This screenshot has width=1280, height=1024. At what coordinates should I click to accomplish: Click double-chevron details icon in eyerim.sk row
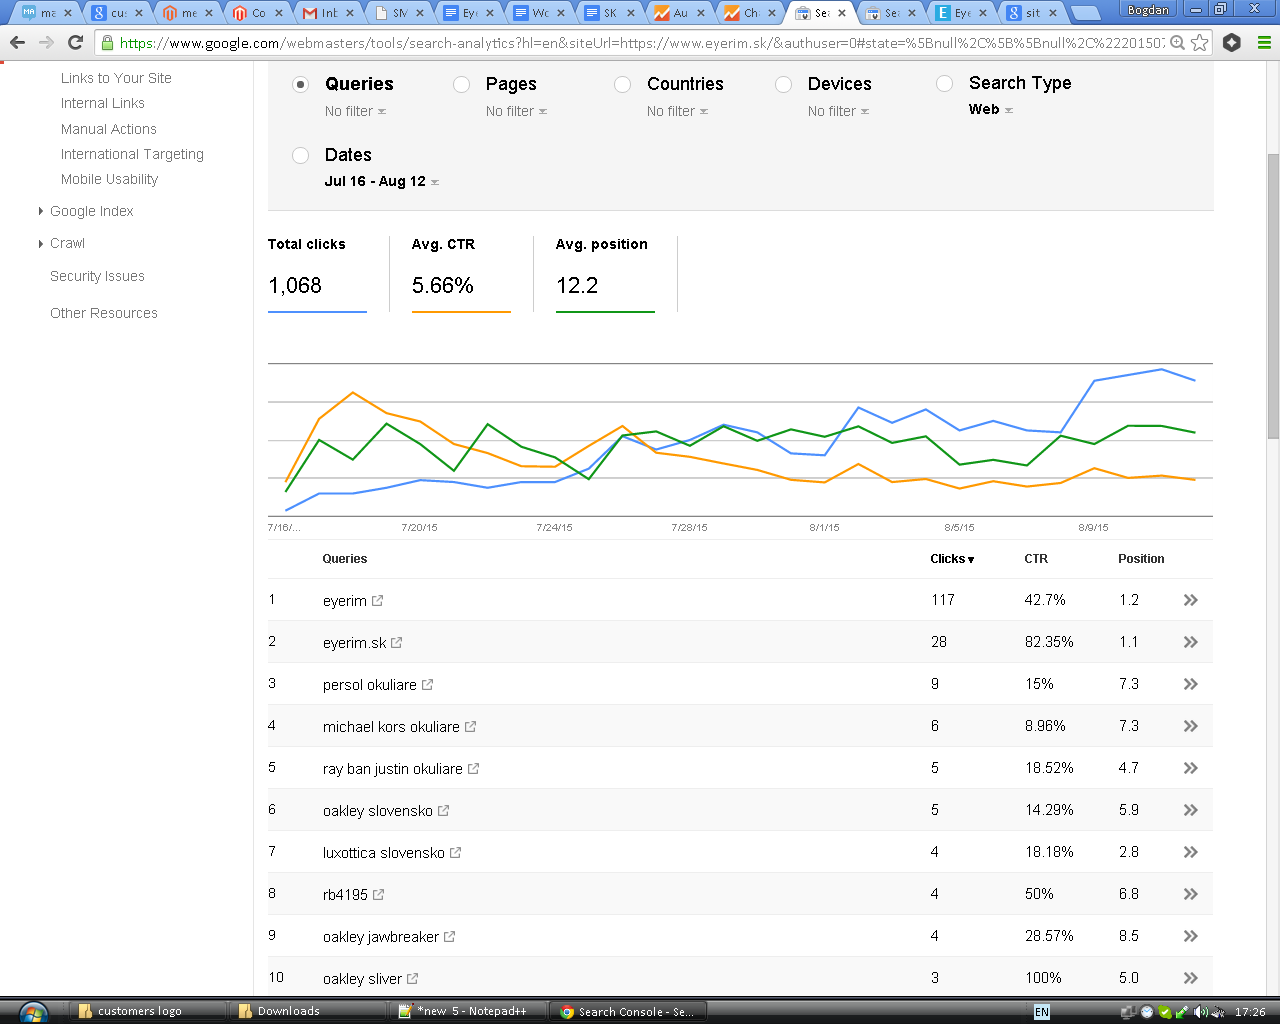click(1190, 642)
